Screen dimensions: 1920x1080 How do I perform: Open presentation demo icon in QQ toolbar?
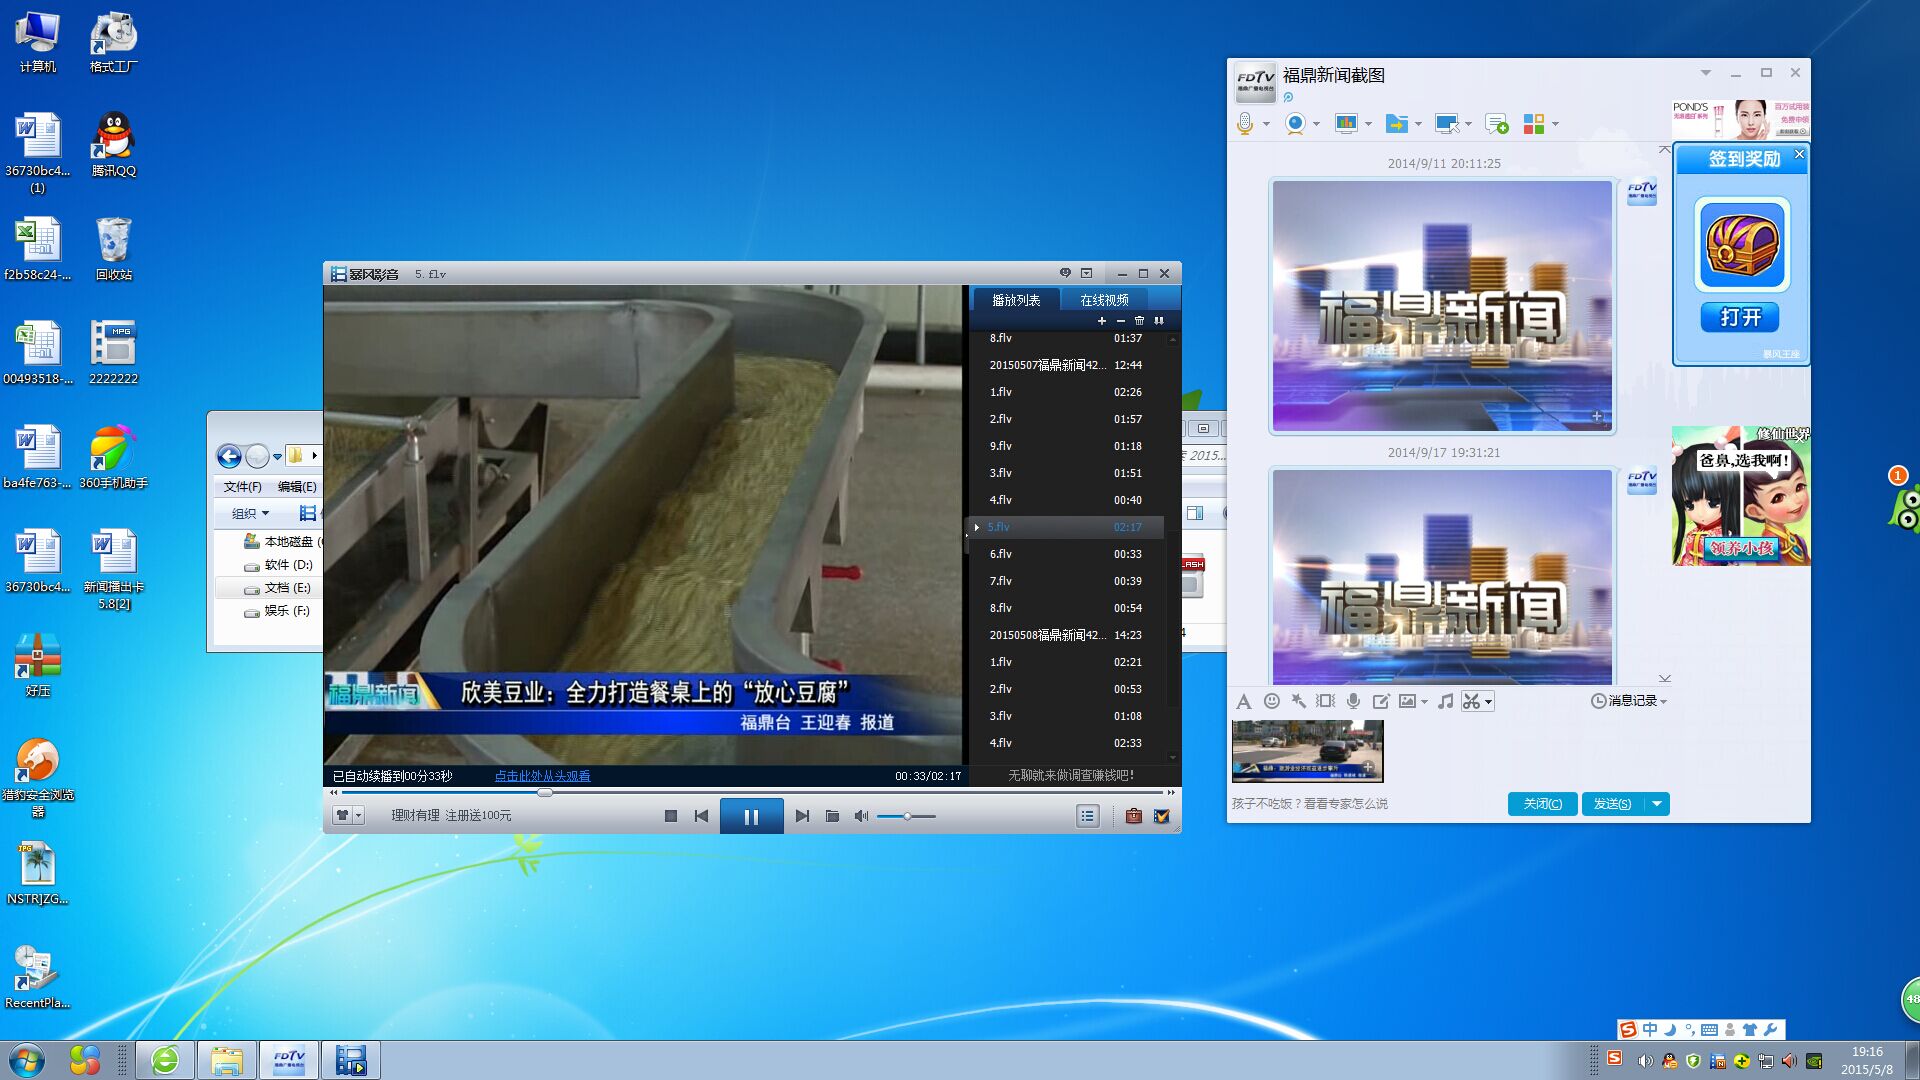tap(1346, 124)
